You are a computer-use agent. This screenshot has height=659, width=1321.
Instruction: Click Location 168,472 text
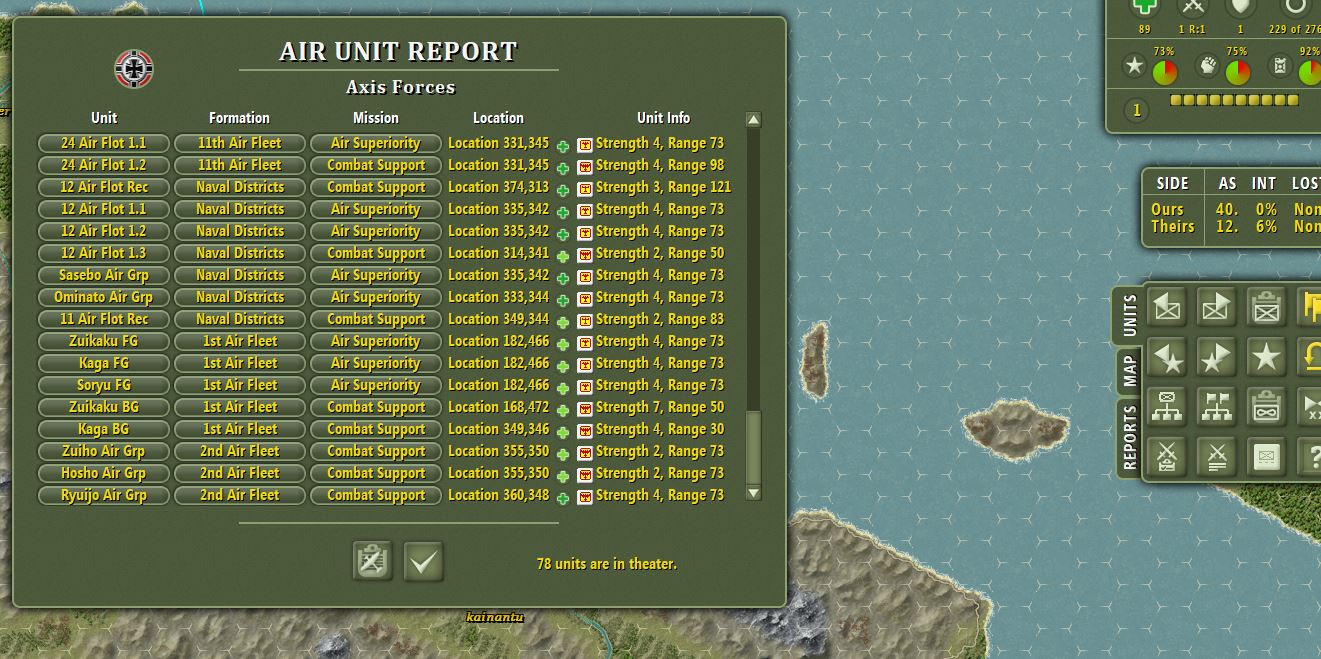pyautogui.click(x=498, y=407)
